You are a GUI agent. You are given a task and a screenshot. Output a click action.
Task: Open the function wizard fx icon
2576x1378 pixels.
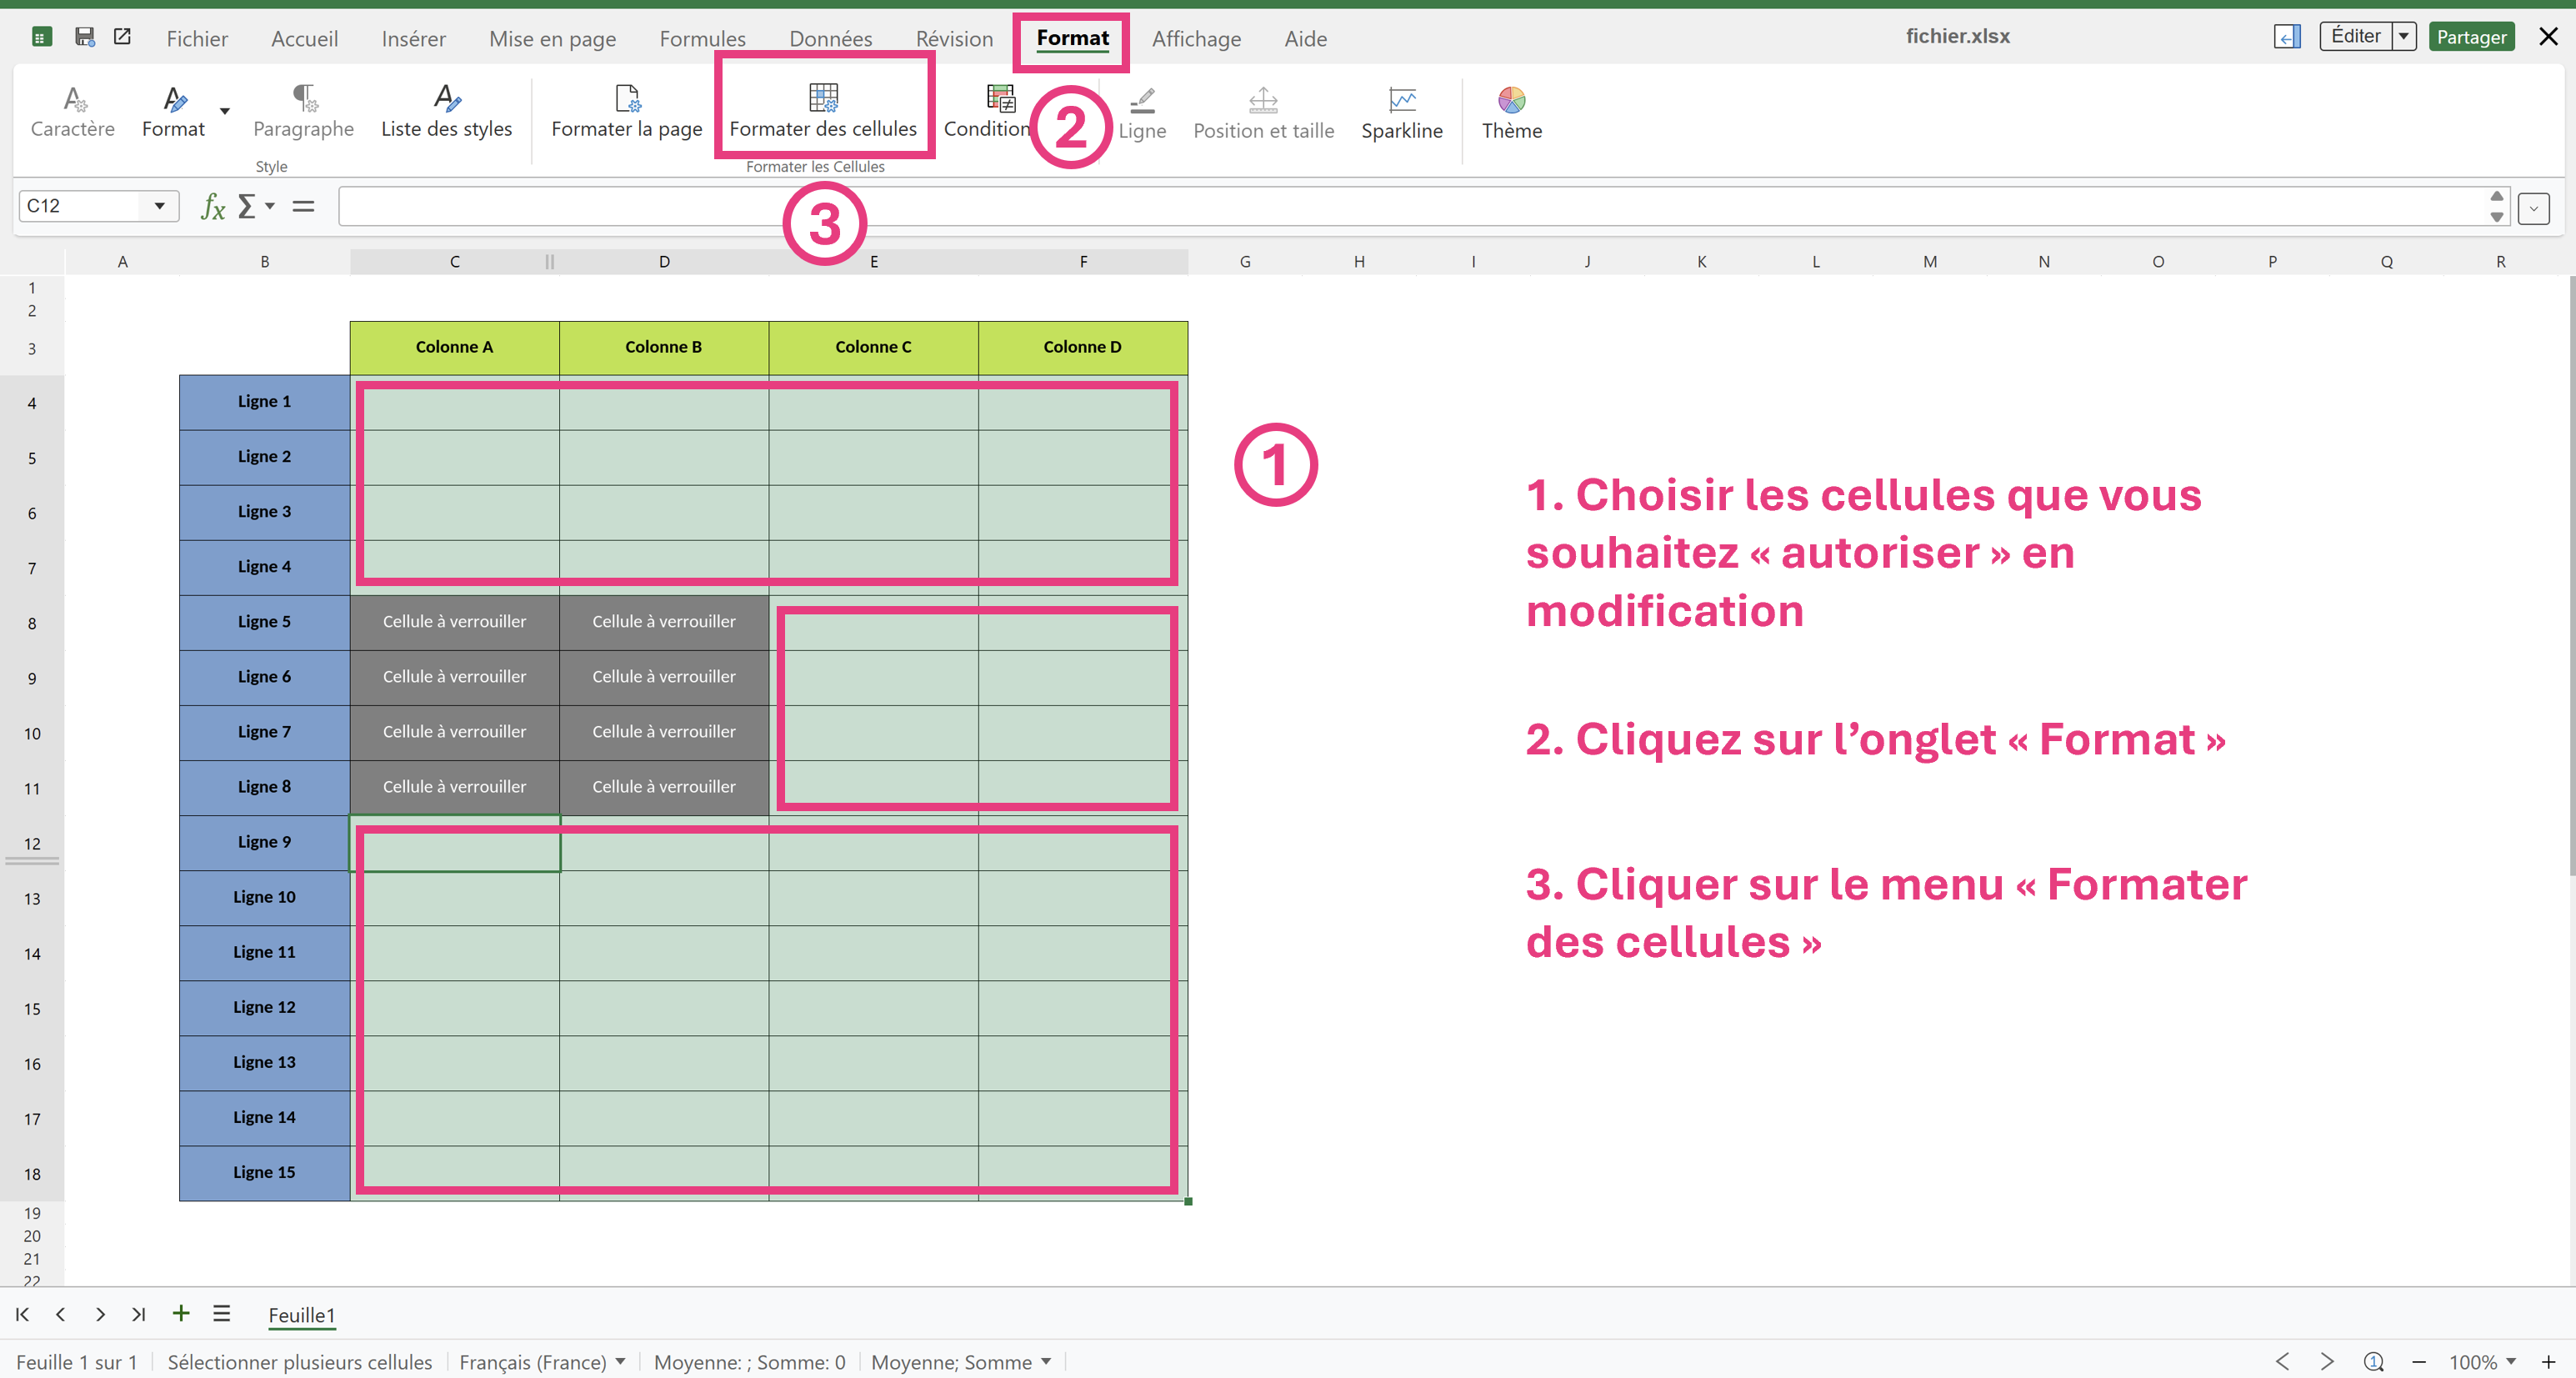213,206
